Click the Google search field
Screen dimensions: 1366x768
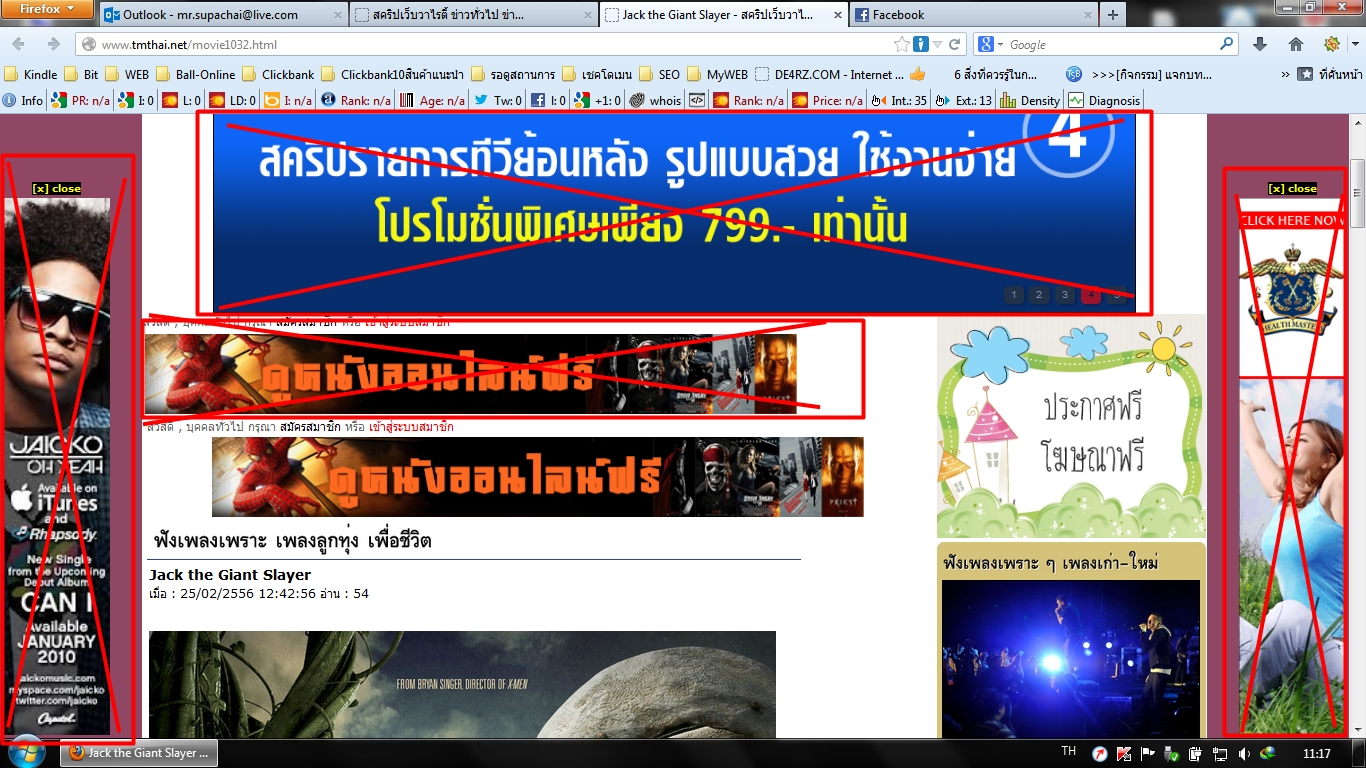click(1112, 45)
